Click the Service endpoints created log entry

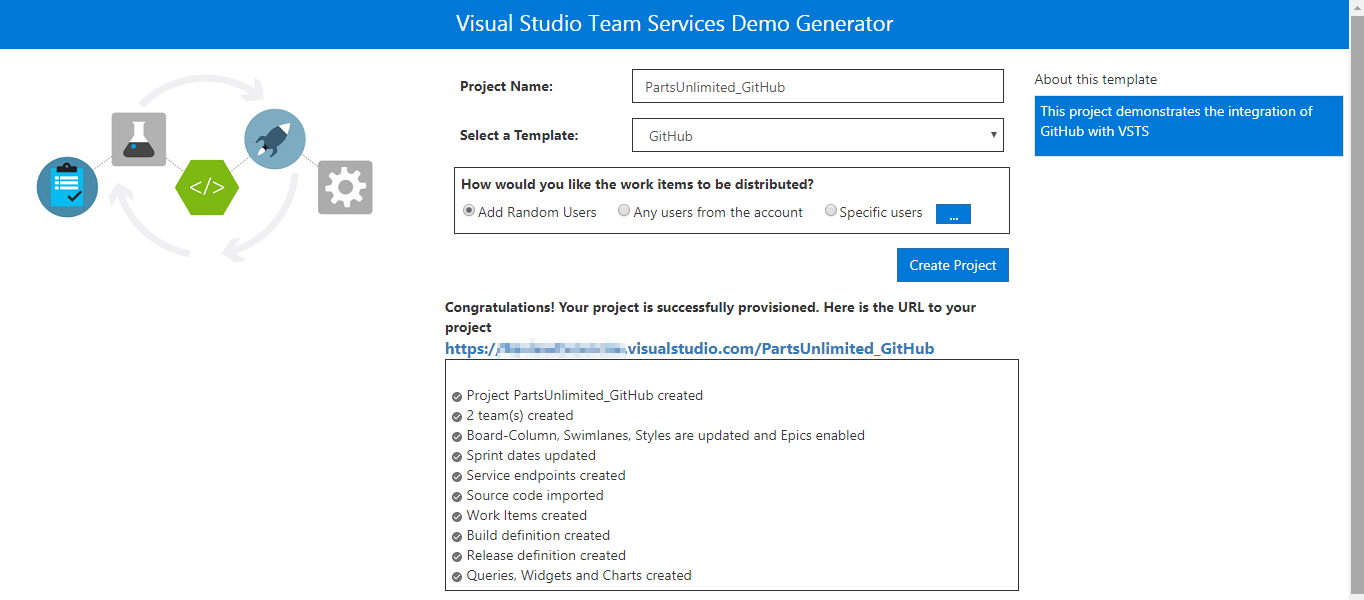click(x=546, y=475)
